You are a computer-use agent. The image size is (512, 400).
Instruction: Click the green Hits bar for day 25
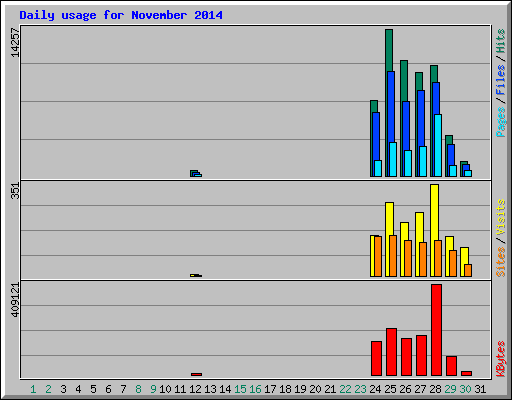click(x=389, y=50)
